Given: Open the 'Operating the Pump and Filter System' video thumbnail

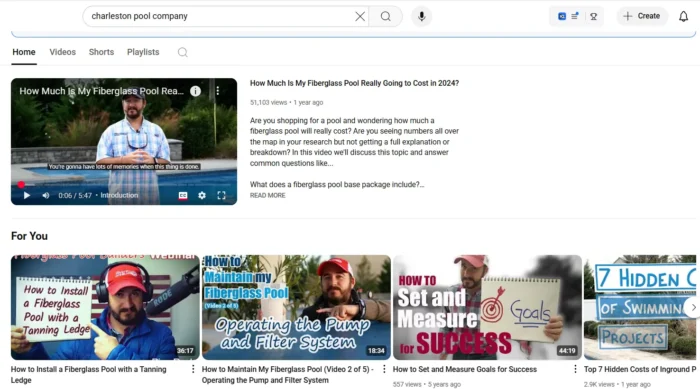Looking at the screenshot, I should [296, 307].
